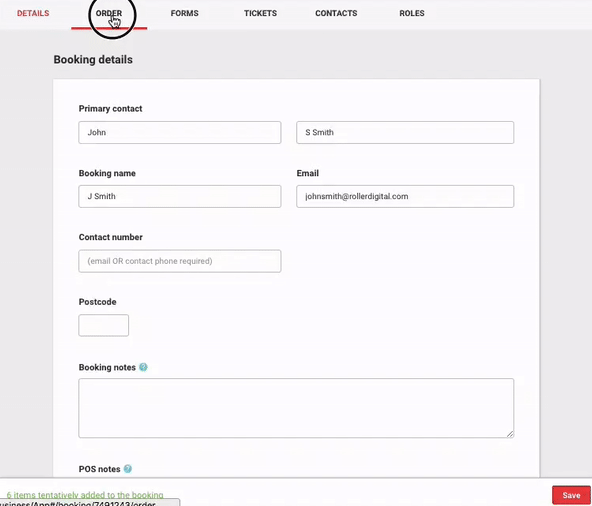Open the ORDER tab
Viewport: 592px width, 506px height.
(x=109, y=13)
